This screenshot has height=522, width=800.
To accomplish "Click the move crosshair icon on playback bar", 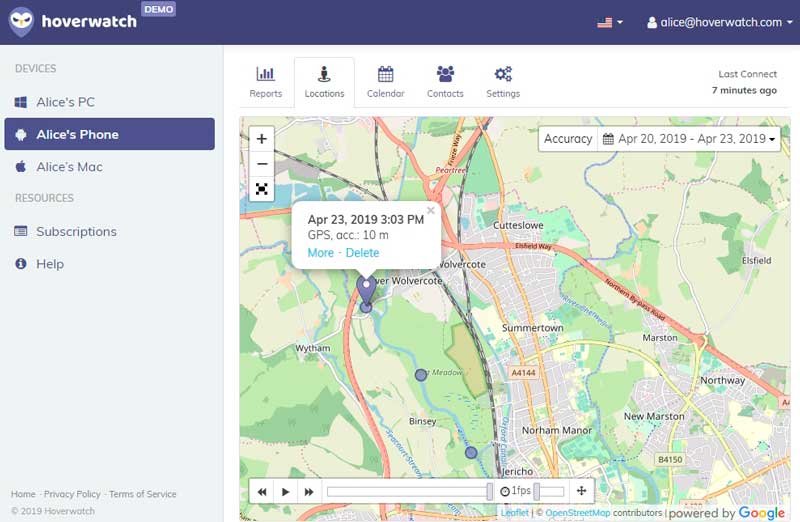I will (x=582, y=491).
